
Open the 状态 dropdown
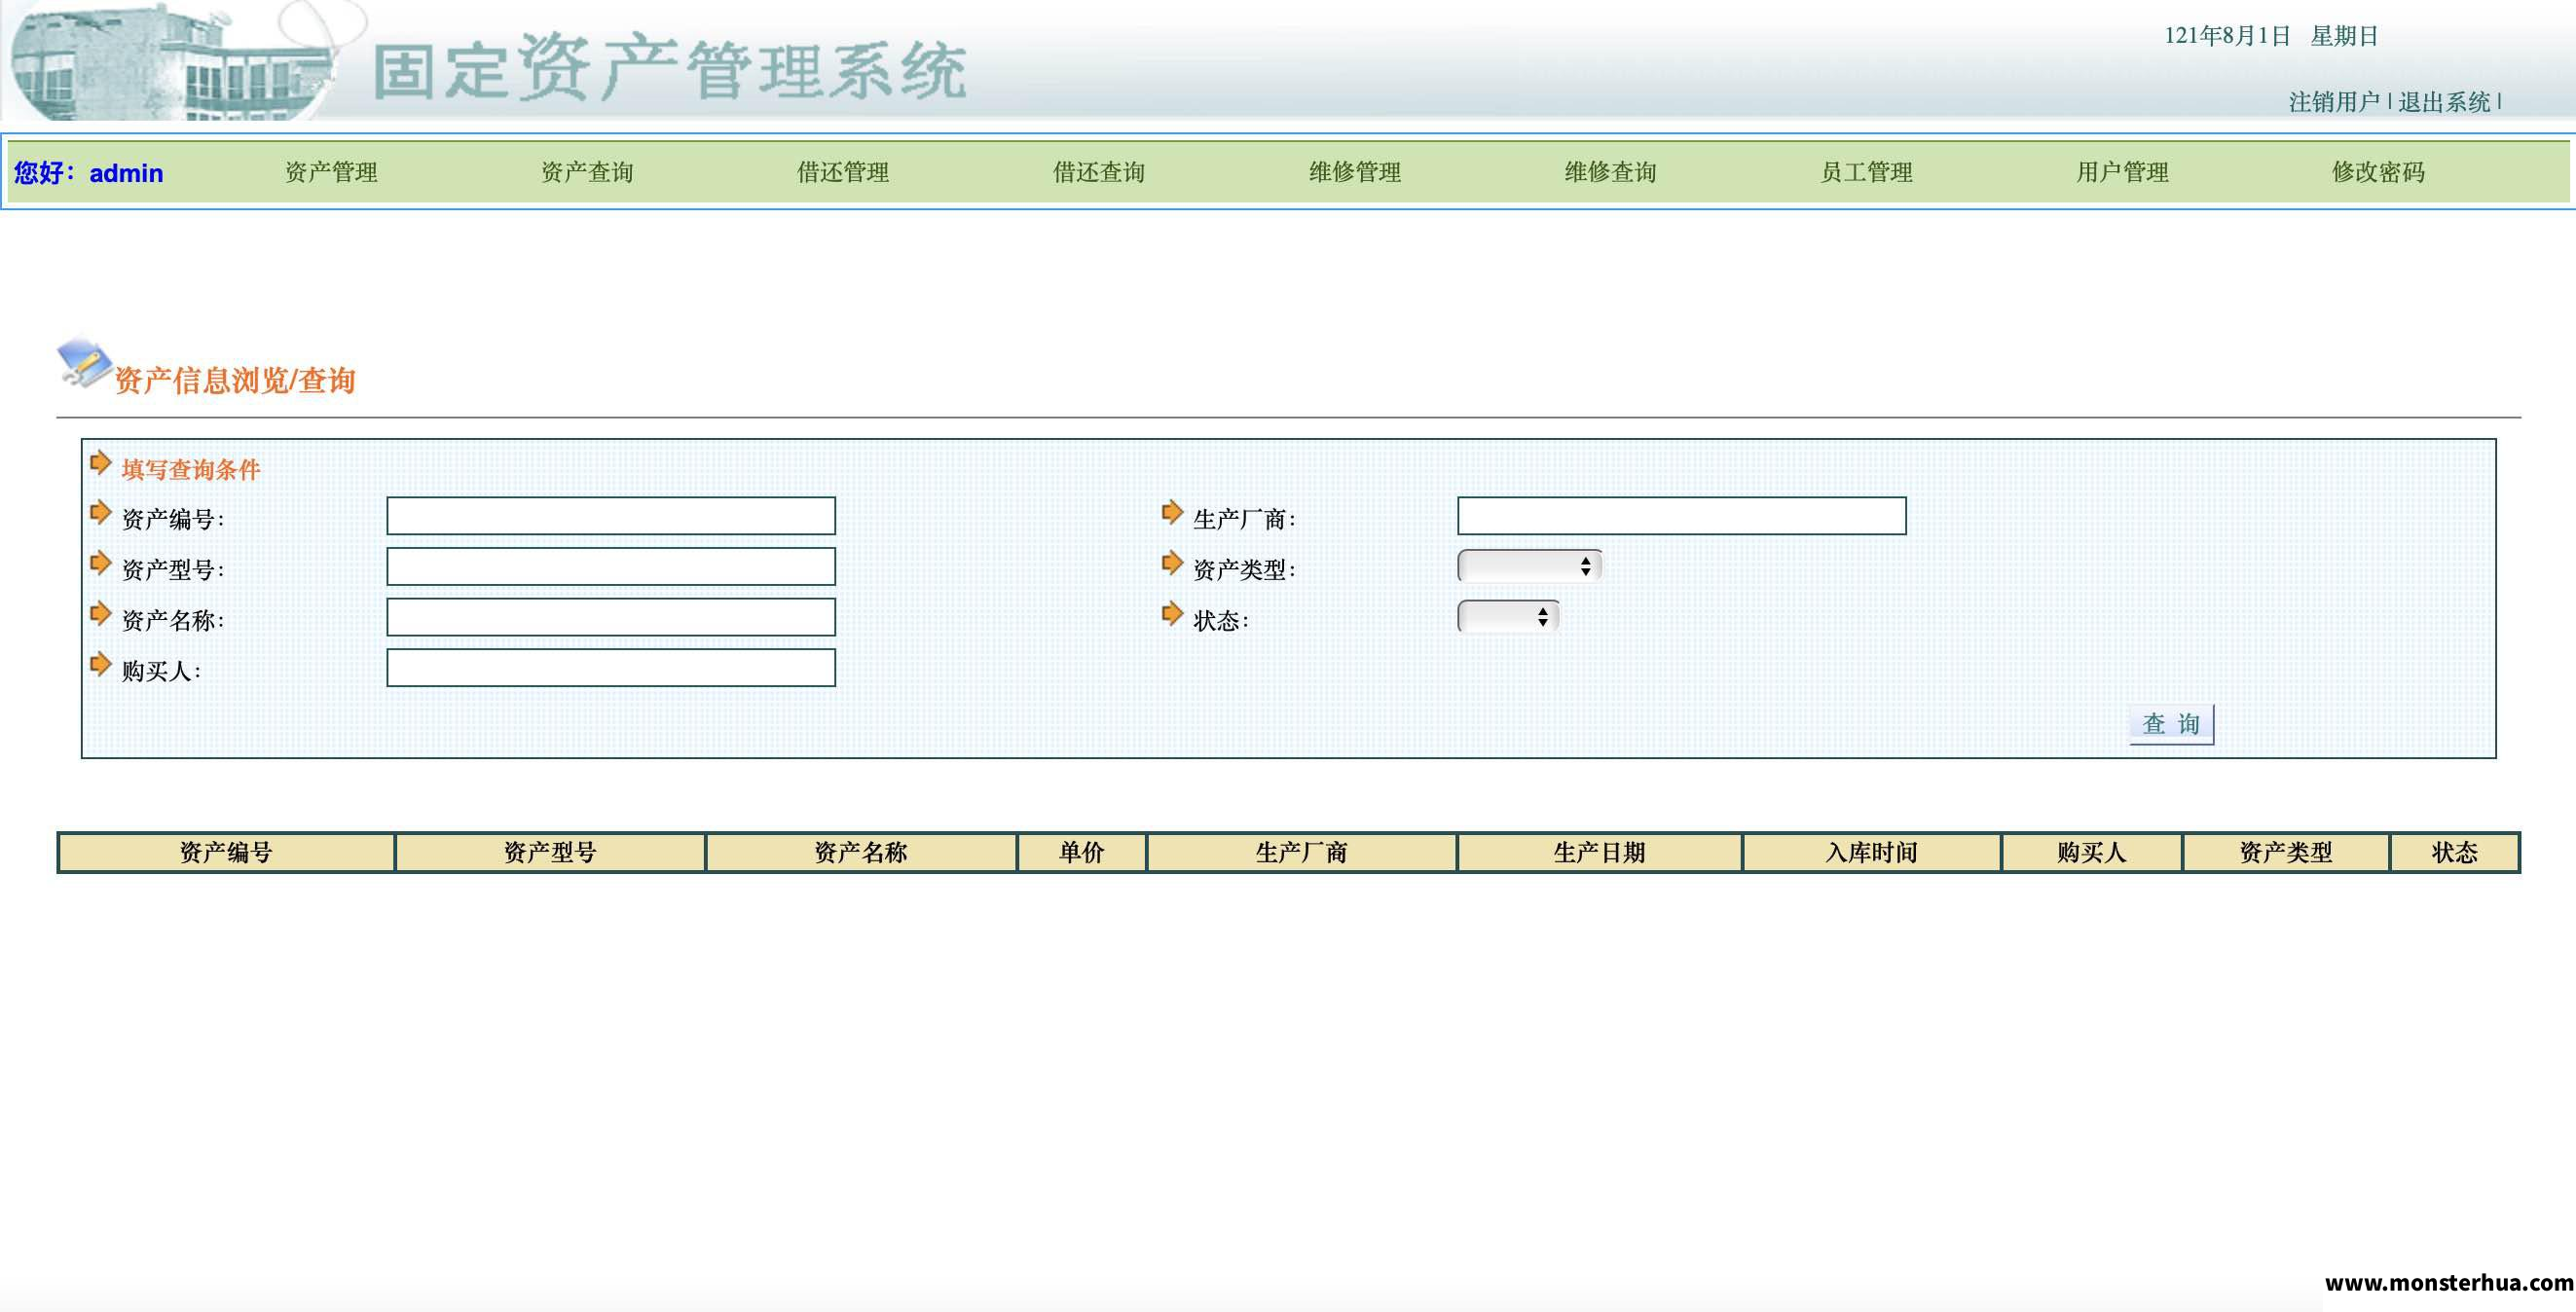tap(1508, 617)
